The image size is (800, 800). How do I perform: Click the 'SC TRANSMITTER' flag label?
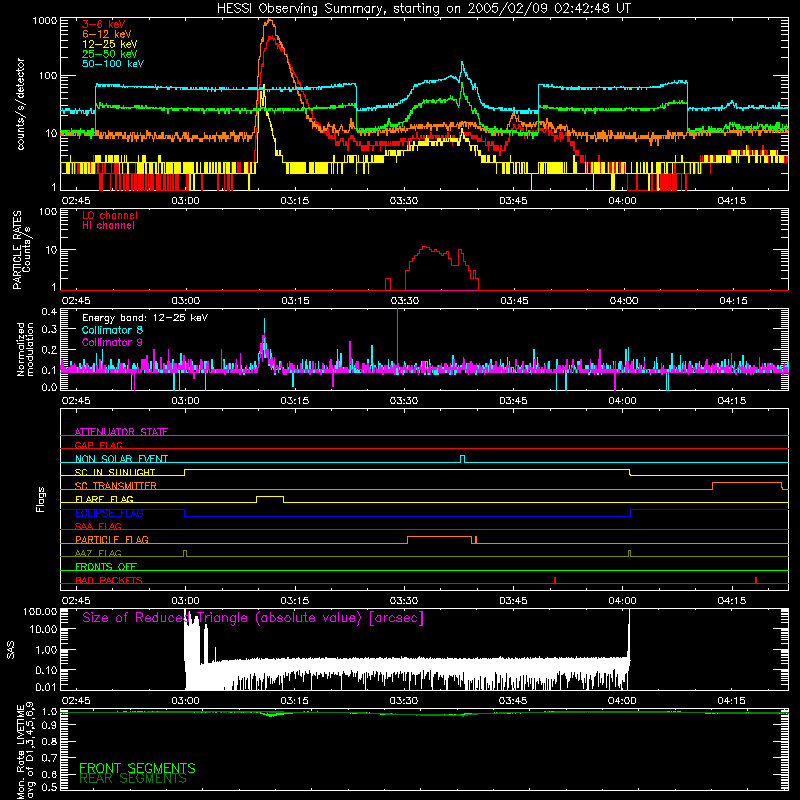(x=116, y=485)
